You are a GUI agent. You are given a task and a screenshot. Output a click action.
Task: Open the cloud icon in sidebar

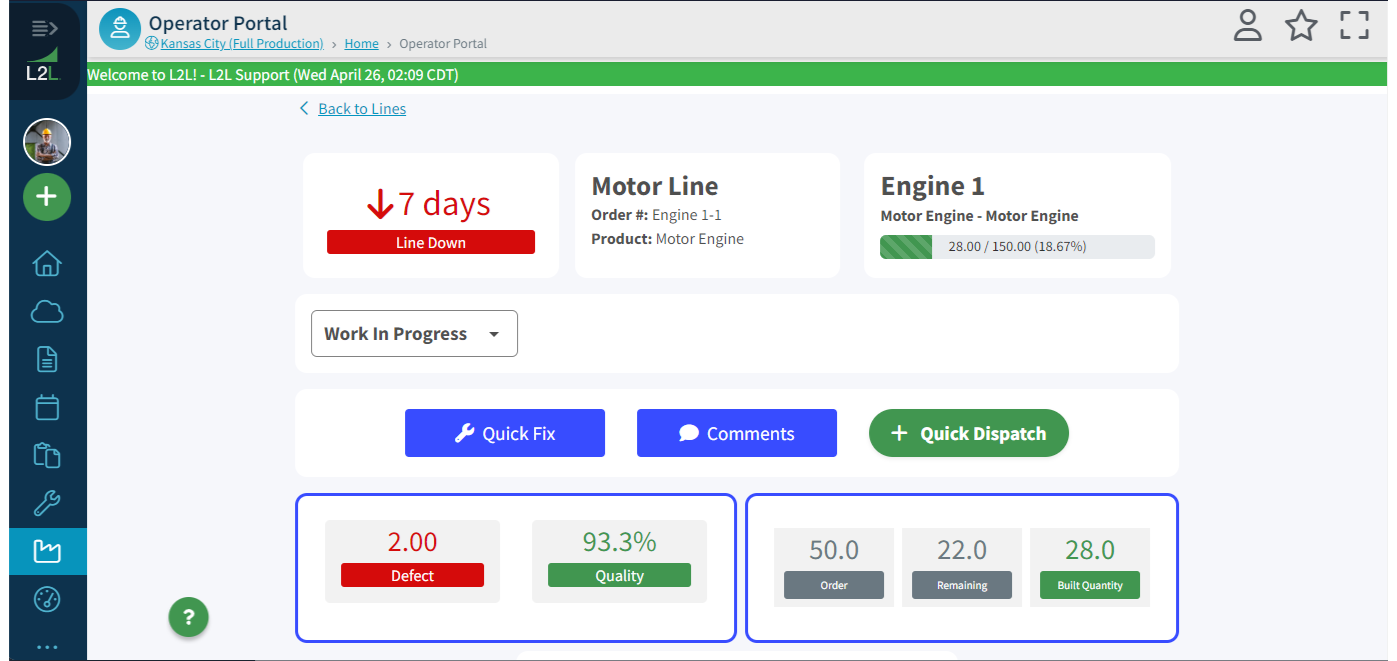tap(47, 312)
